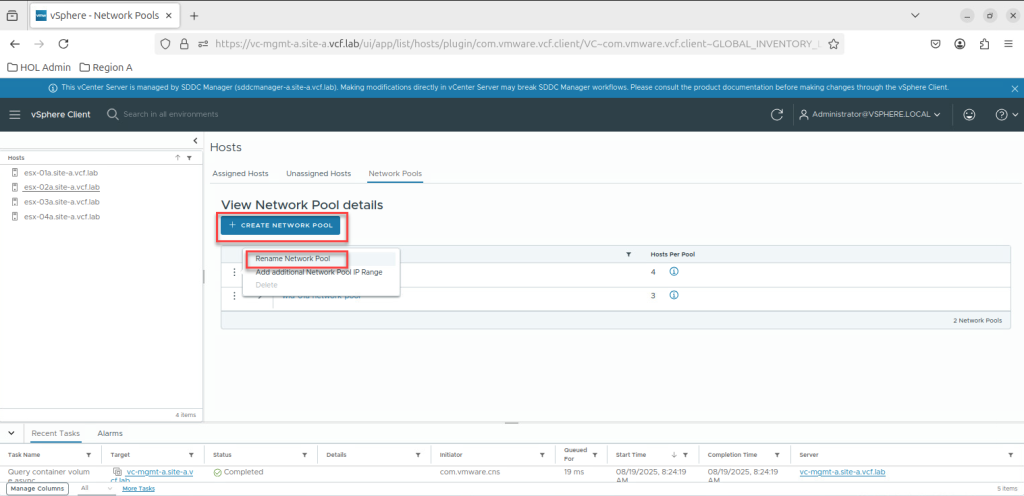This screenshot has height=496, width=1024.
Task: Filter the Initiator column
Action: pyautogui.click(x=542, y=454)
